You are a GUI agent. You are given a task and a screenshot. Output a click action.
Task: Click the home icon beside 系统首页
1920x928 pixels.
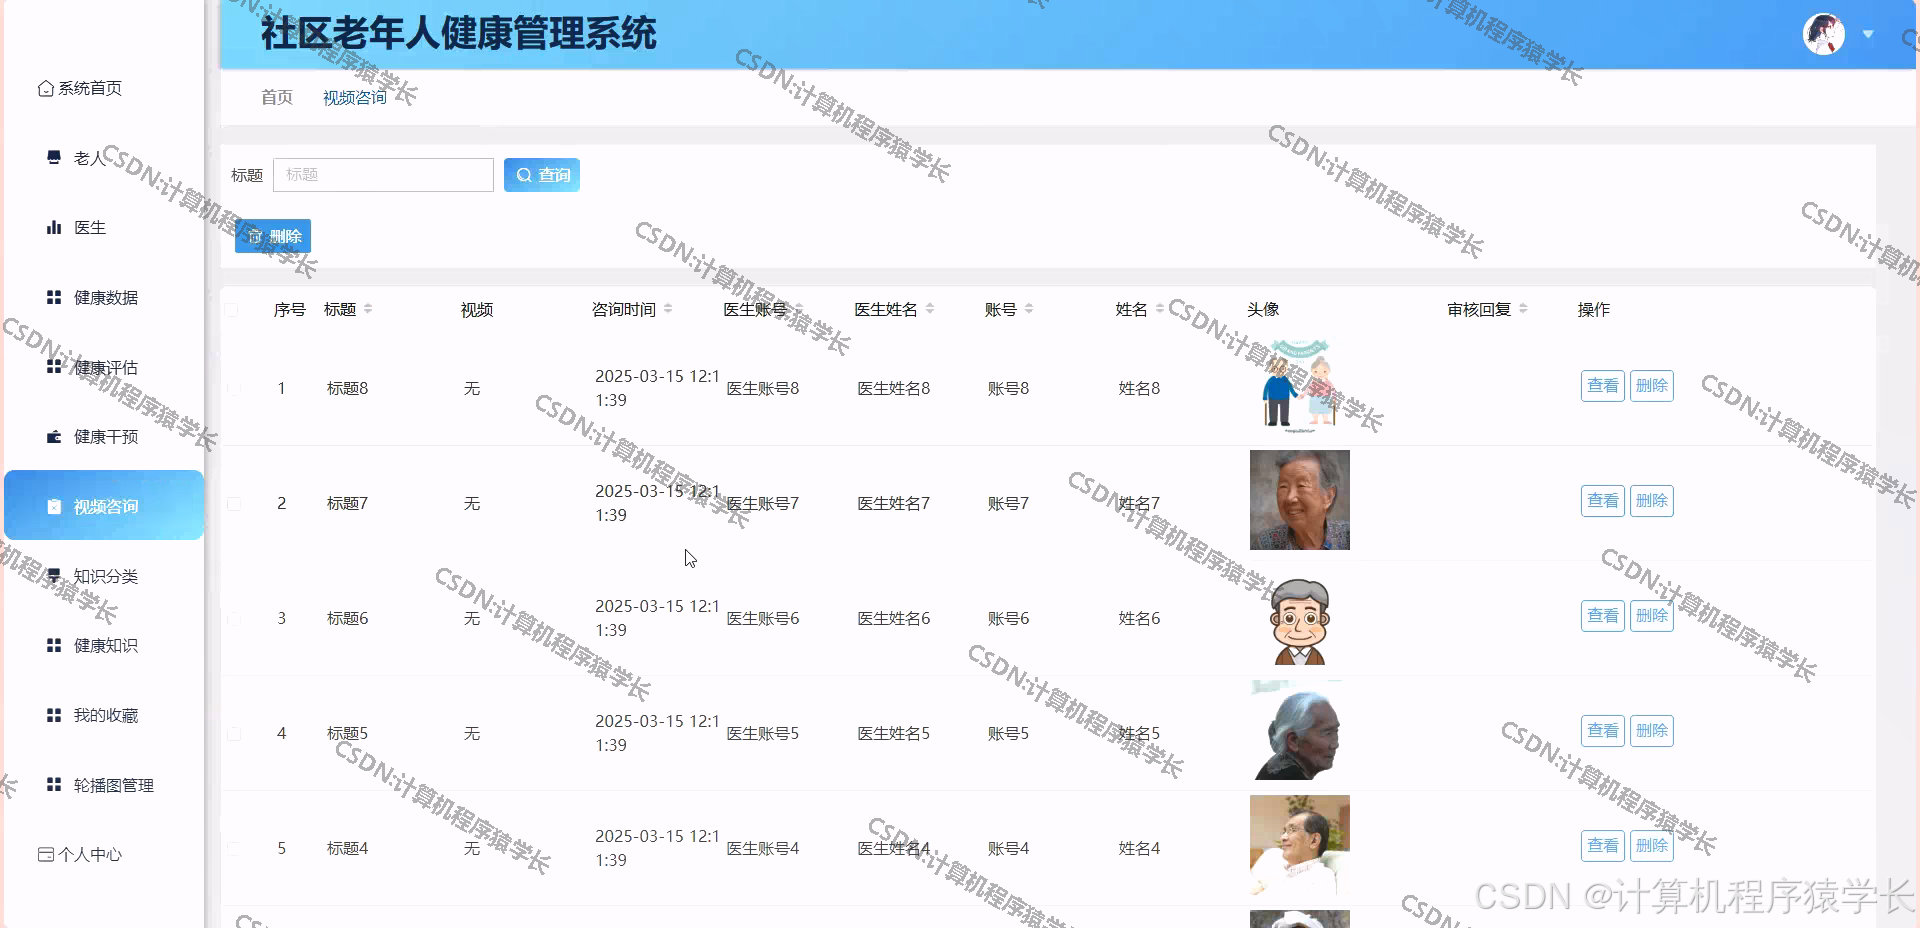pos(45,88)
